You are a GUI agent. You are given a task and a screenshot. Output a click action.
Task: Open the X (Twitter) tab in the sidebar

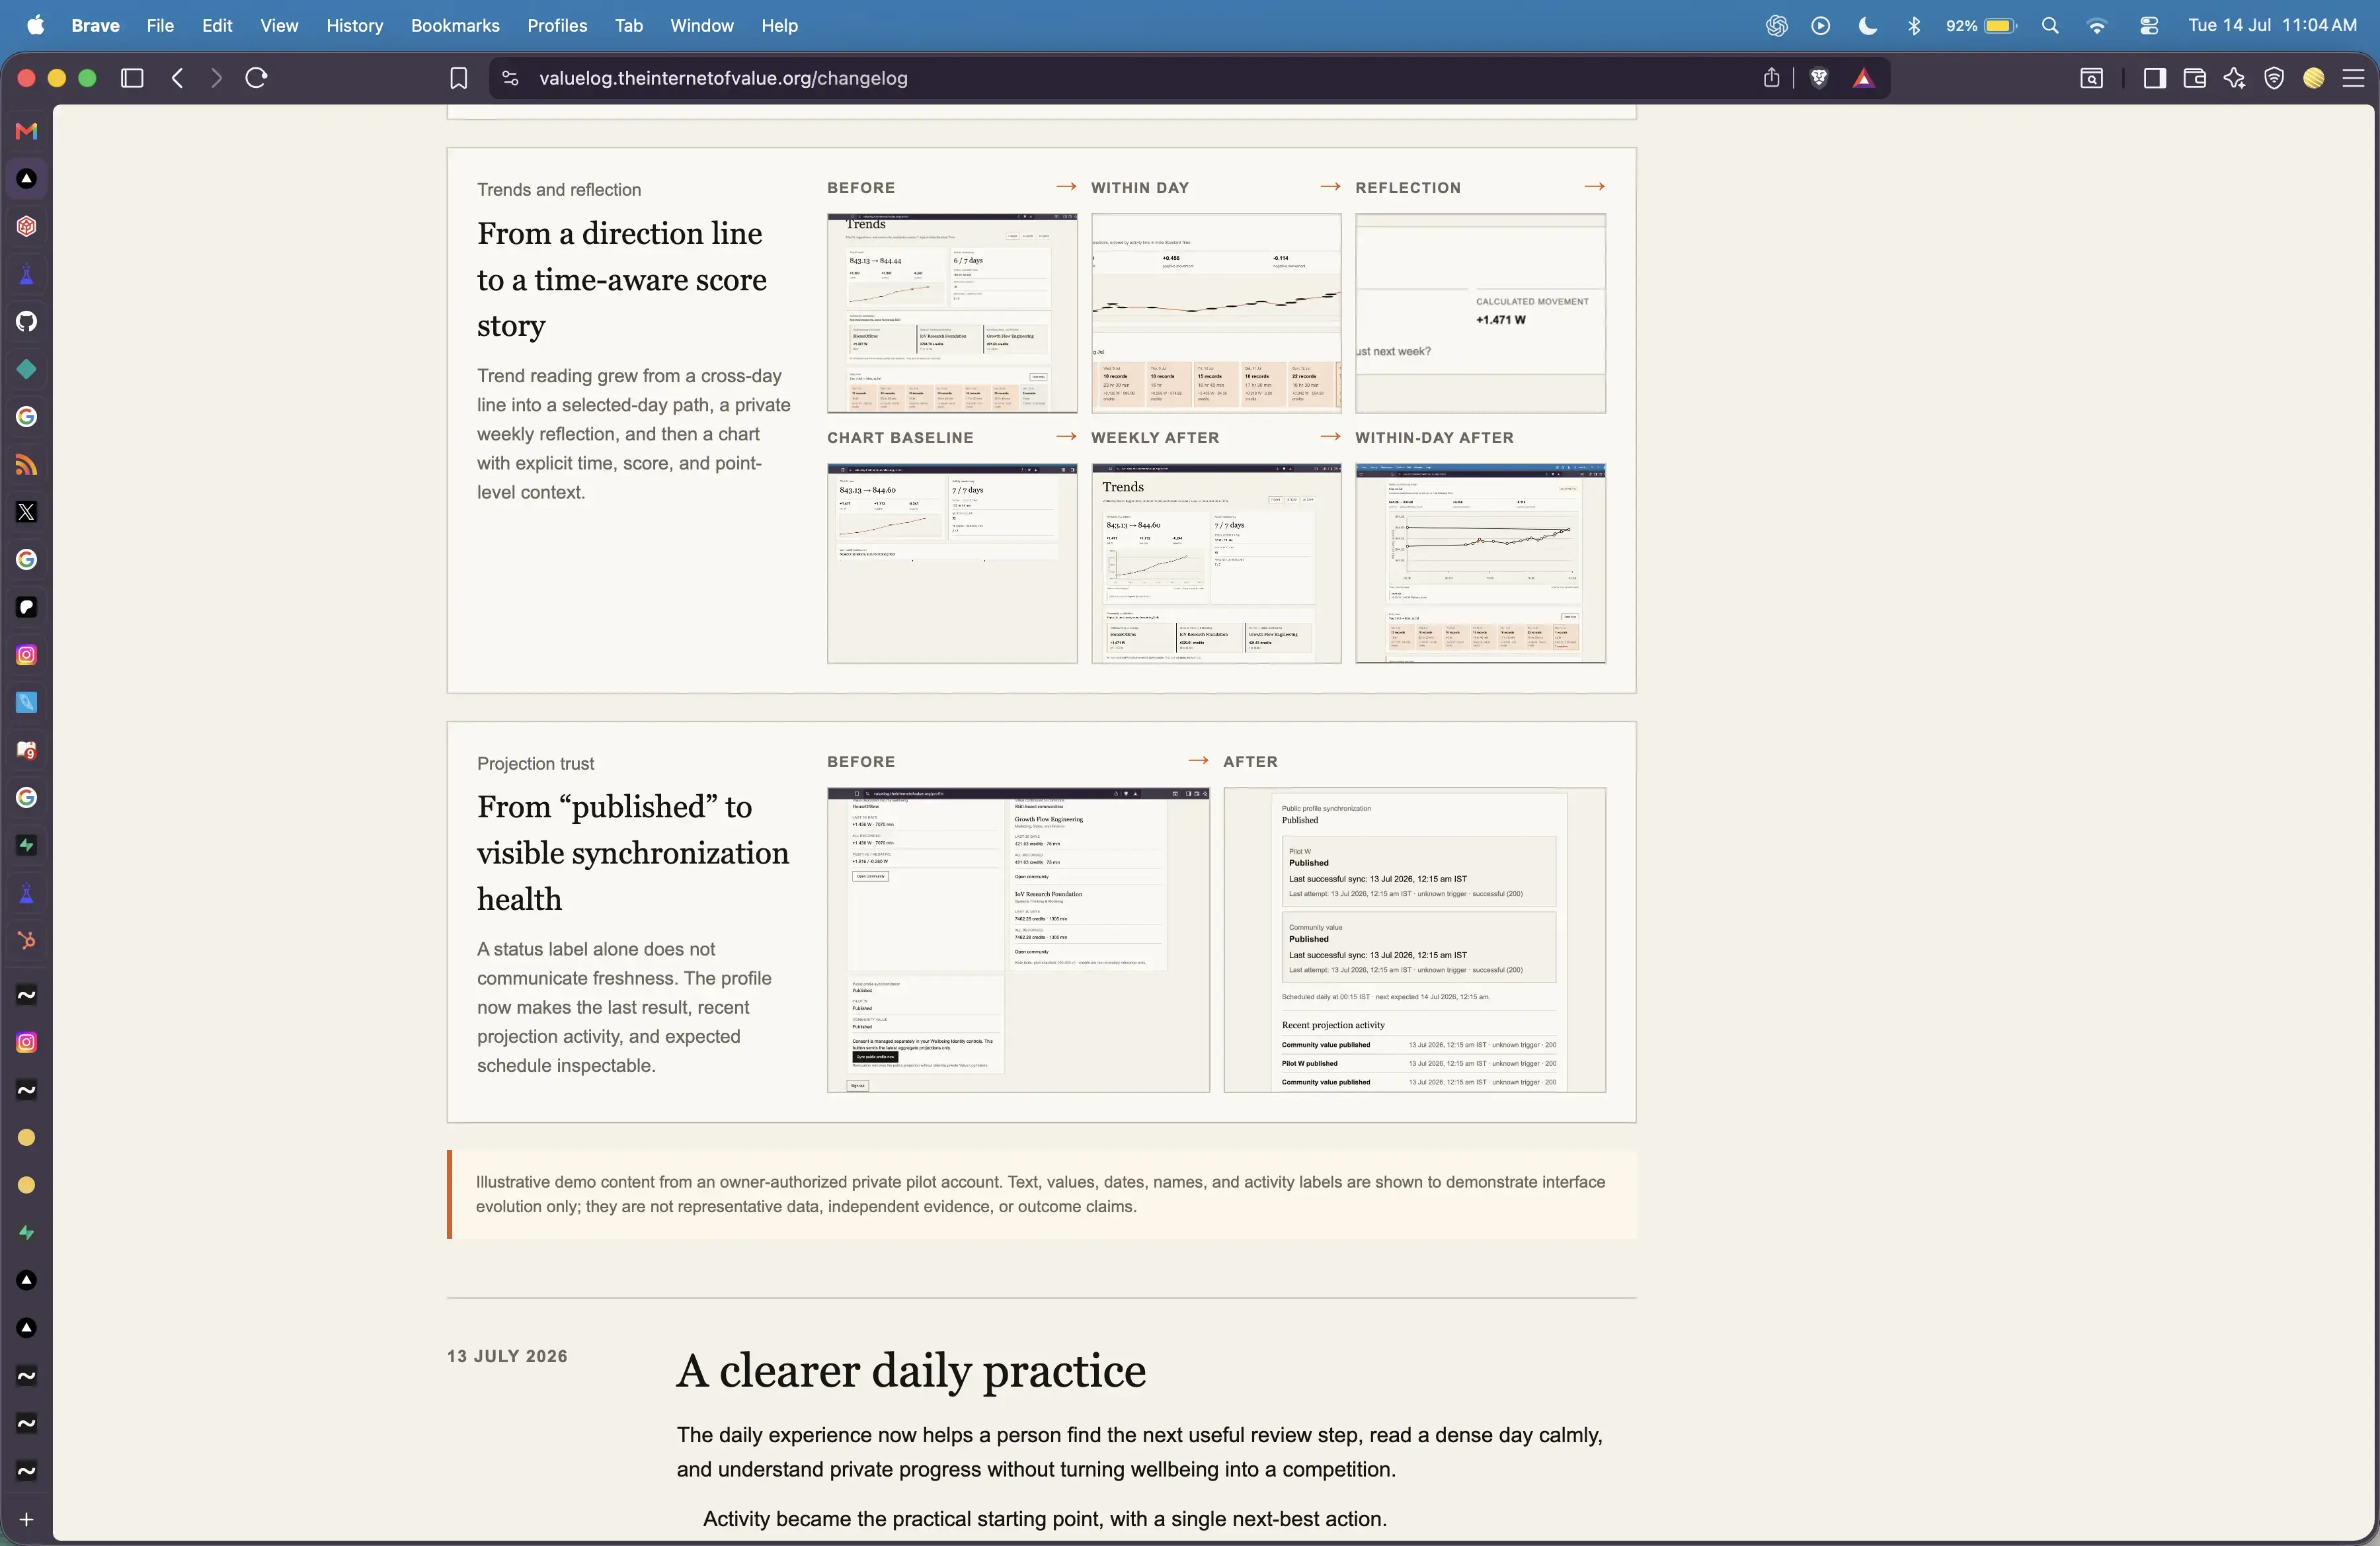[27, 512]
